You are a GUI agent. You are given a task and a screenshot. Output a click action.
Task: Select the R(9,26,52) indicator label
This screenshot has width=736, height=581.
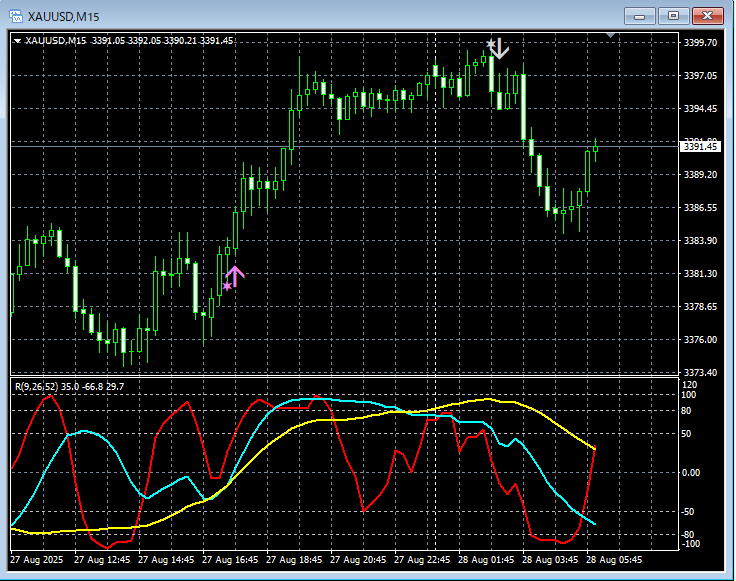coord(37,387)
